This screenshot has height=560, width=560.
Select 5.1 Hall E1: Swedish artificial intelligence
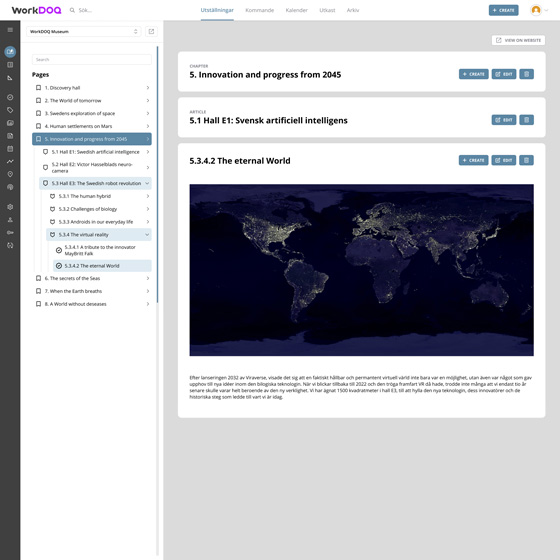coord(95,152)
